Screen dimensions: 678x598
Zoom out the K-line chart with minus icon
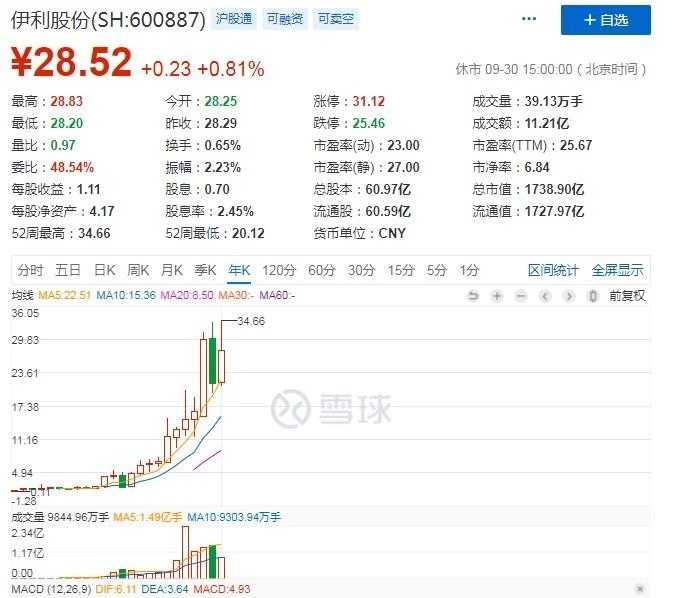(x=521, y=296)
